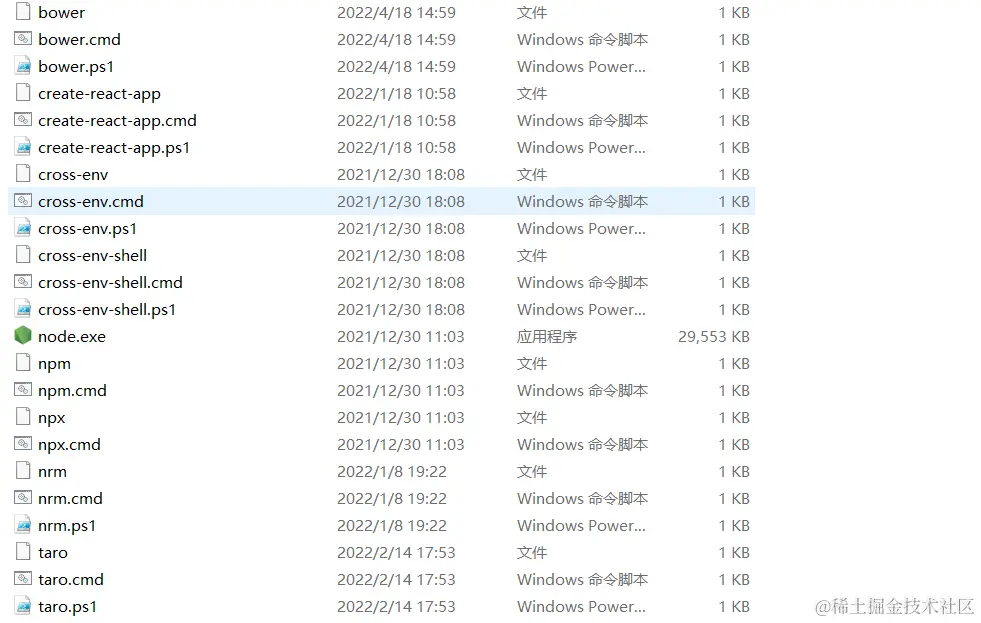
Task: Select the node.exe file name
Action: 72,337
